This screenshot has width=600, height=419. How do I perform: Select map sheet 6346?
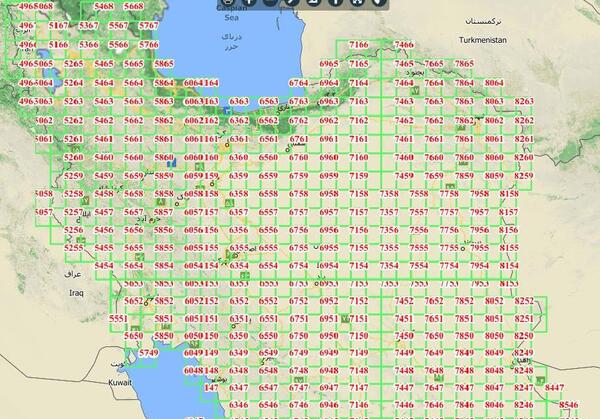tap(238, 405)
